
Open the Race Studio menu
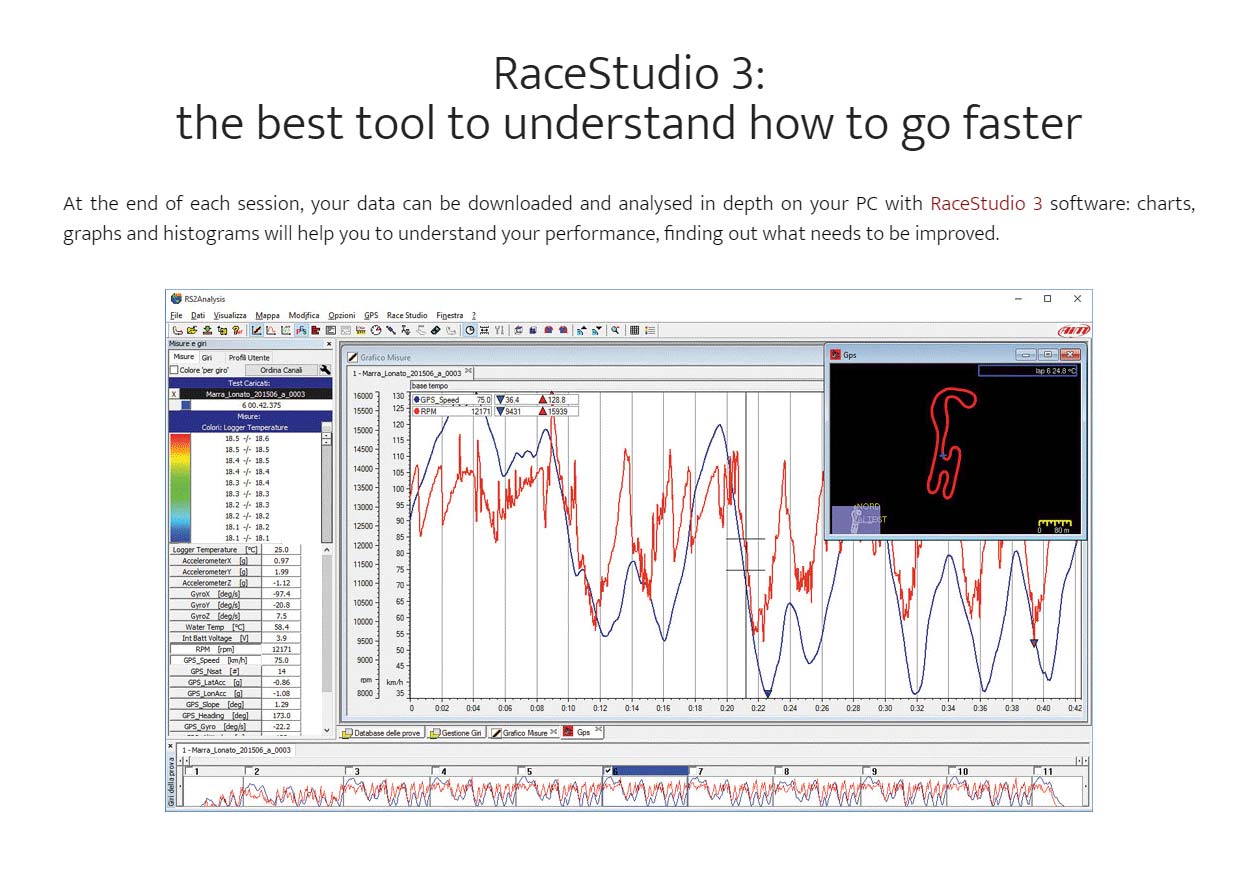[x=407, y=315]
